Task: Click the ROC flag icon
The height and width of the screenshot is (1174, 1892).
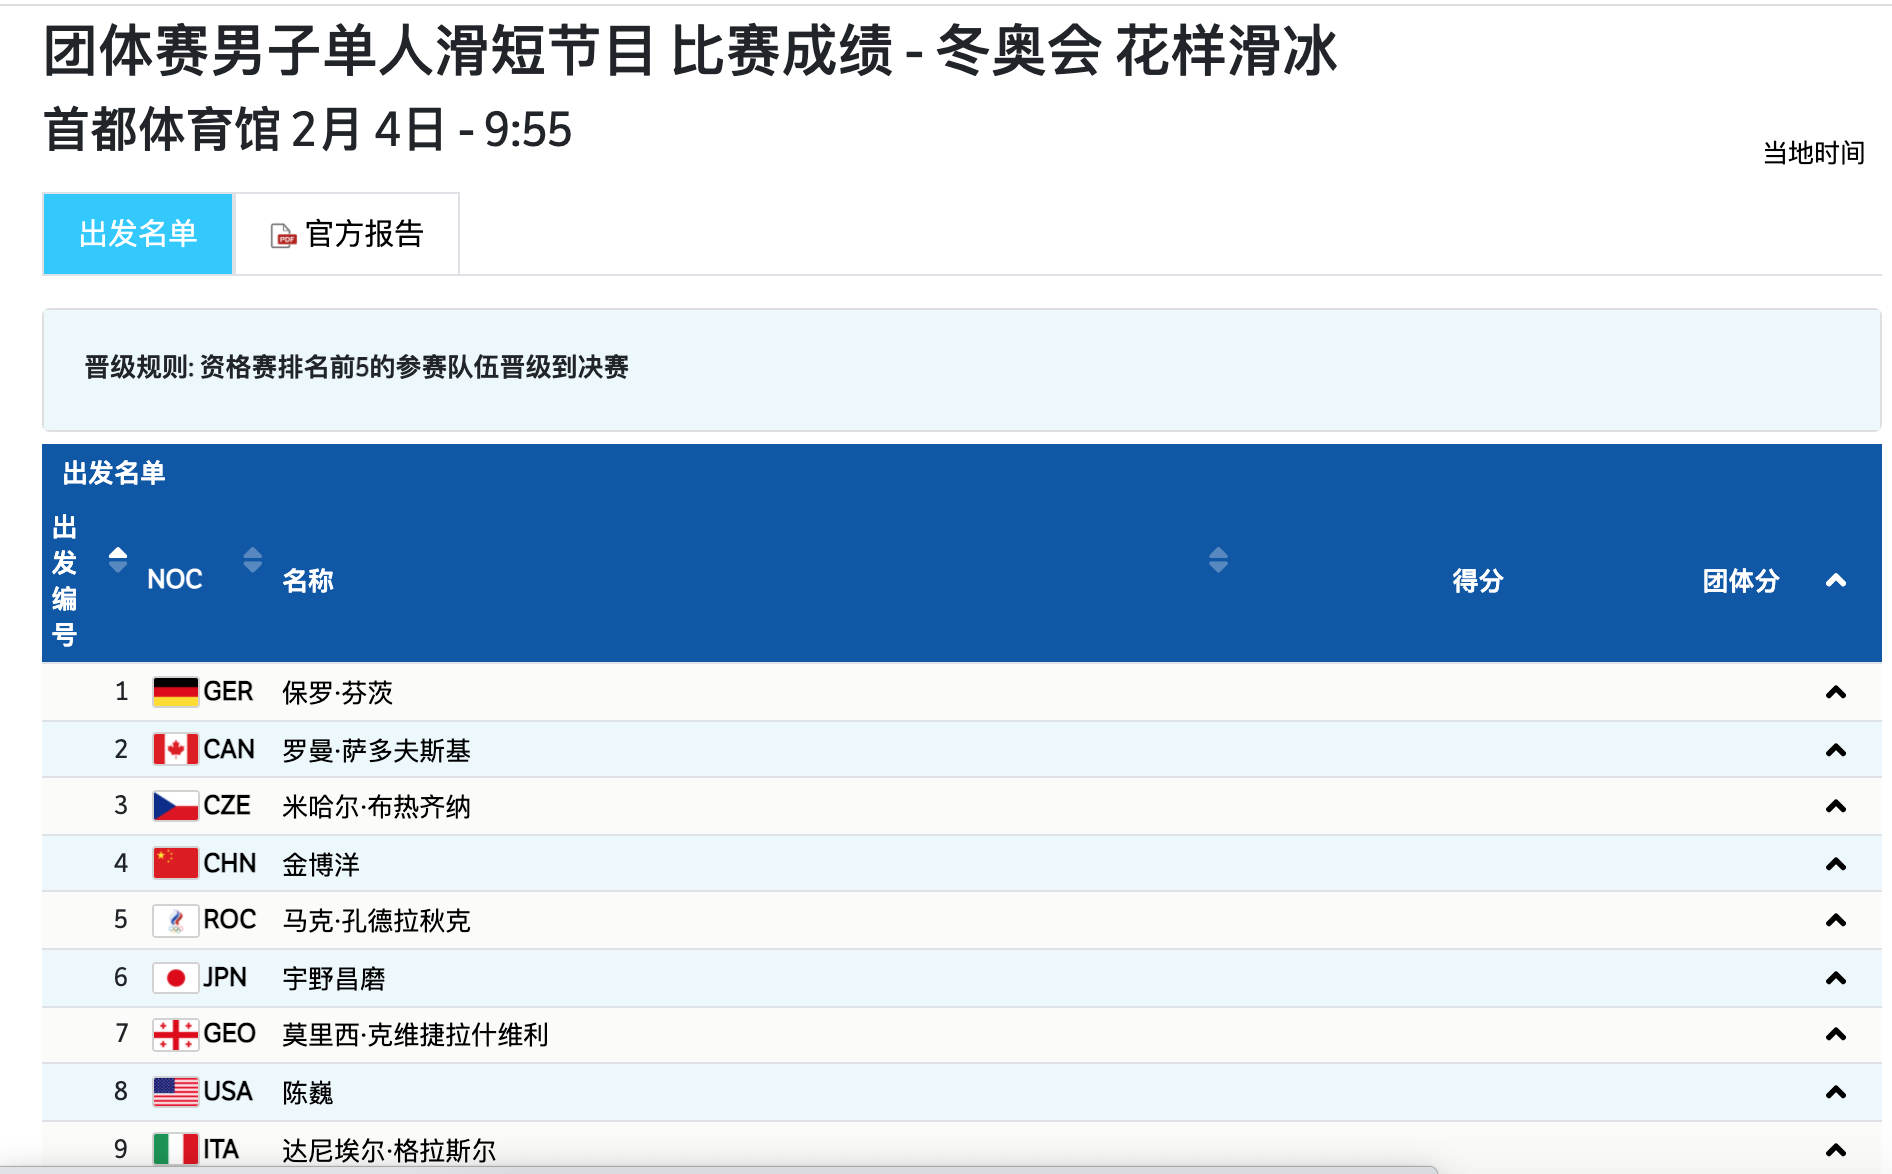Action: (175, 920)
